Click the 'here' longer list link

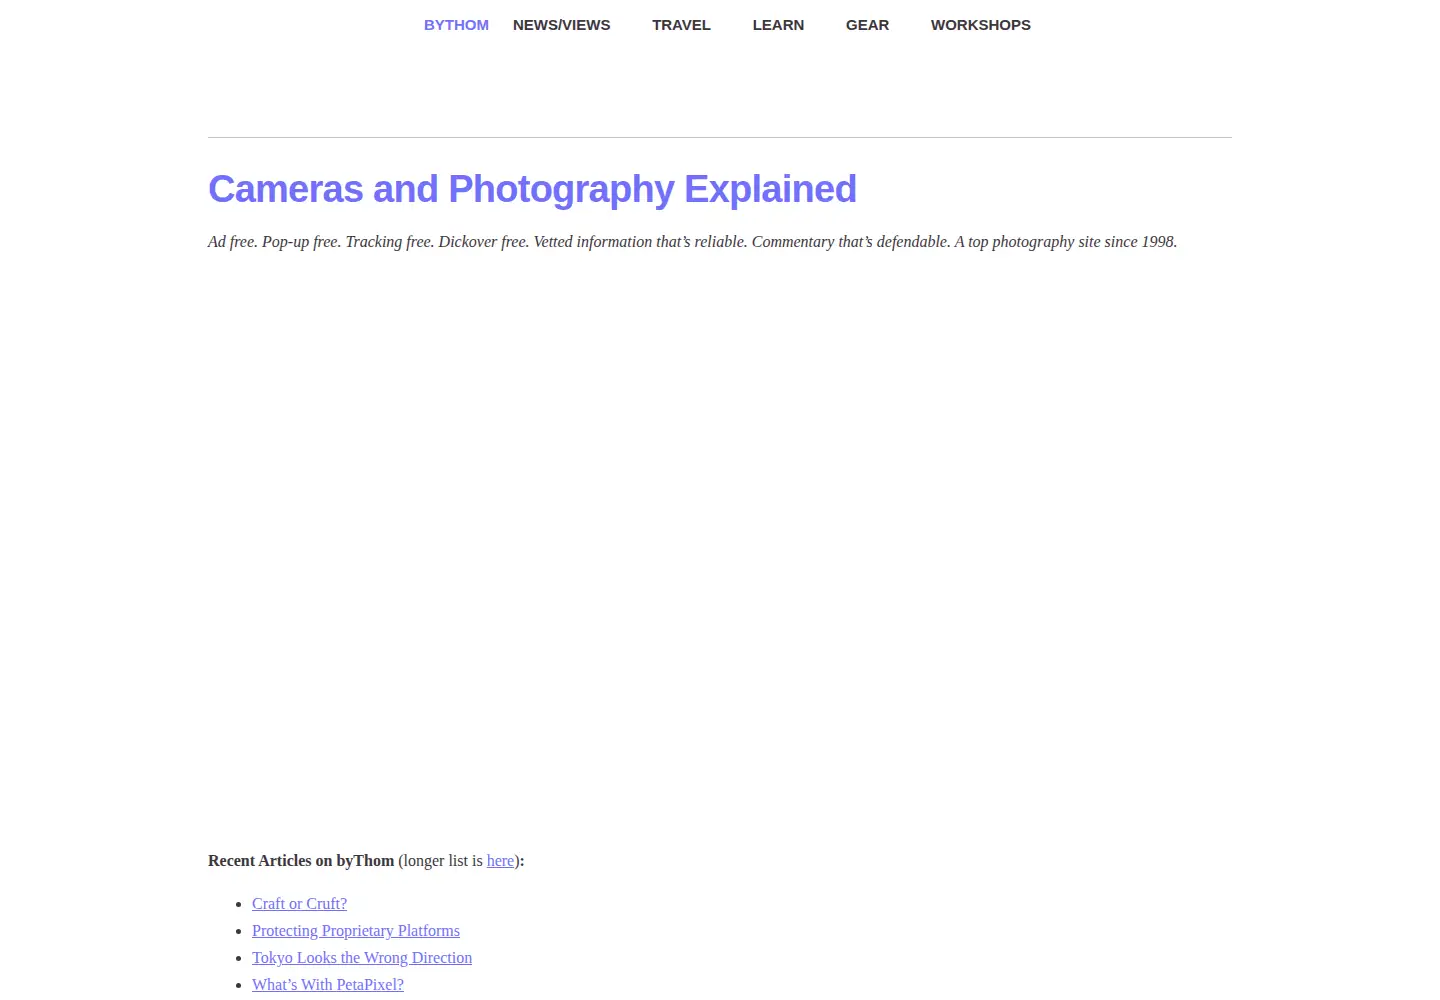click(500, 861)
